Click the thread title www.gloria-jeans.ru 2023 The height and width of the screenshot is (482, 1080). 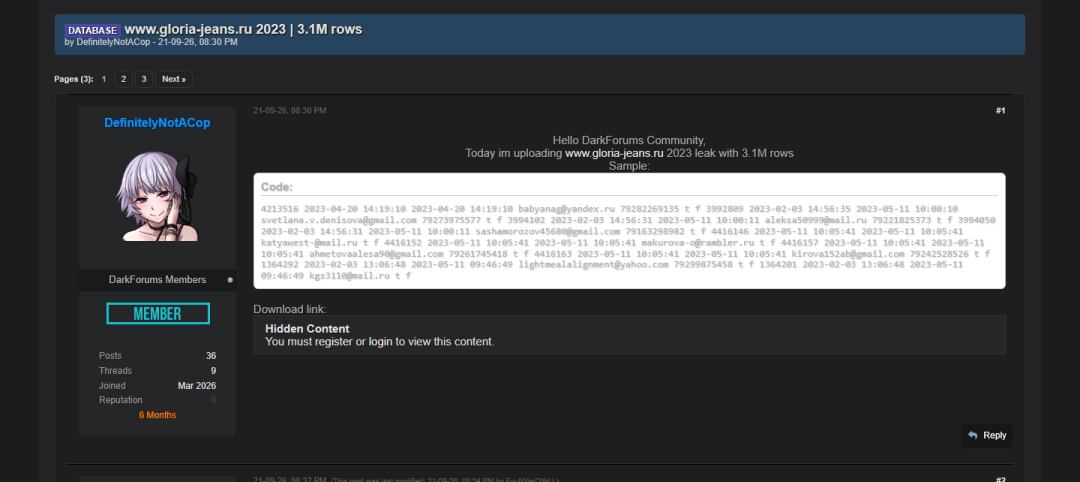[243, 29]
